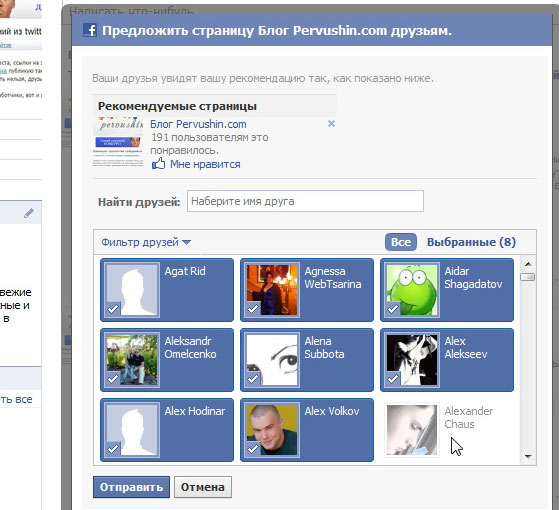Remove Блог Pervushin.com recommendation with X
Image resolution: width=559 pixels, height=510 pixels.
pyautogui.click(x=331, y=124)
